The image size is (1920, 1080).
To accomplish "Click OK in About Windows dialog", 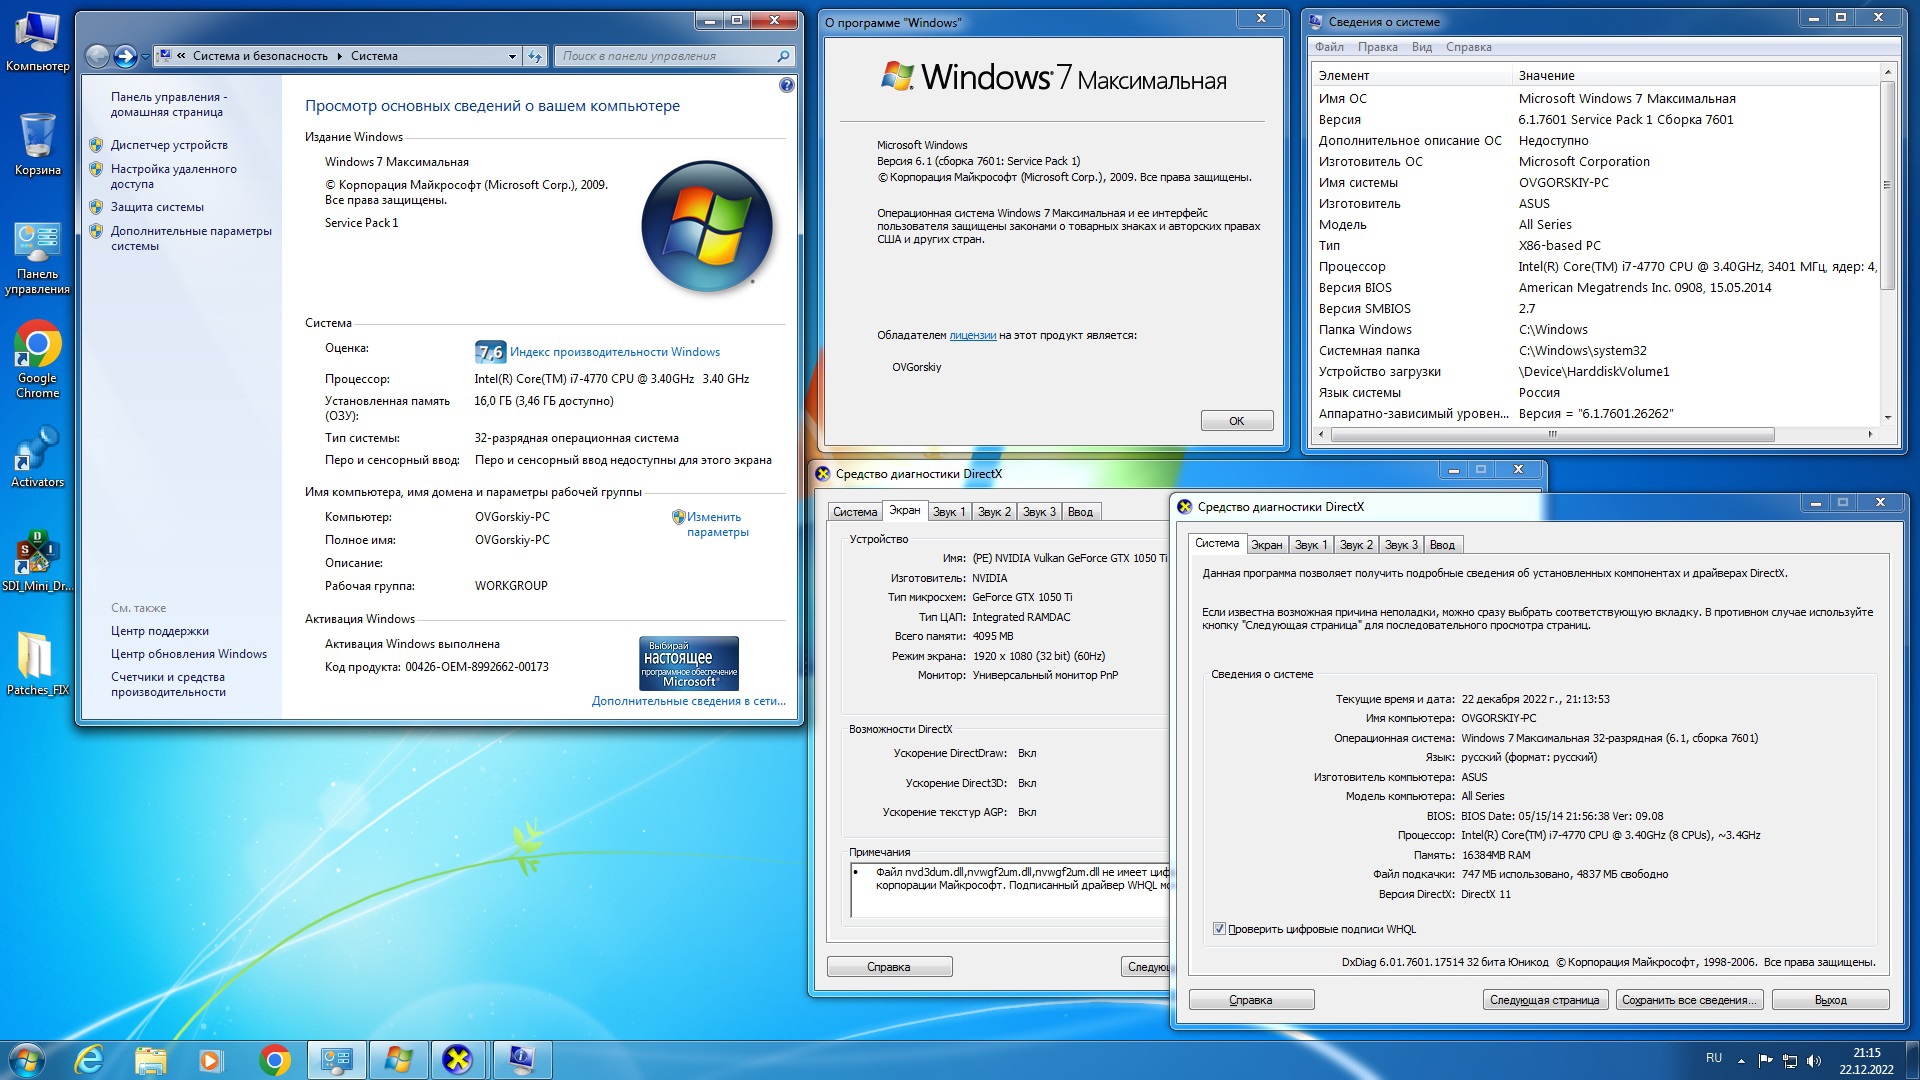I will 1237,421.
